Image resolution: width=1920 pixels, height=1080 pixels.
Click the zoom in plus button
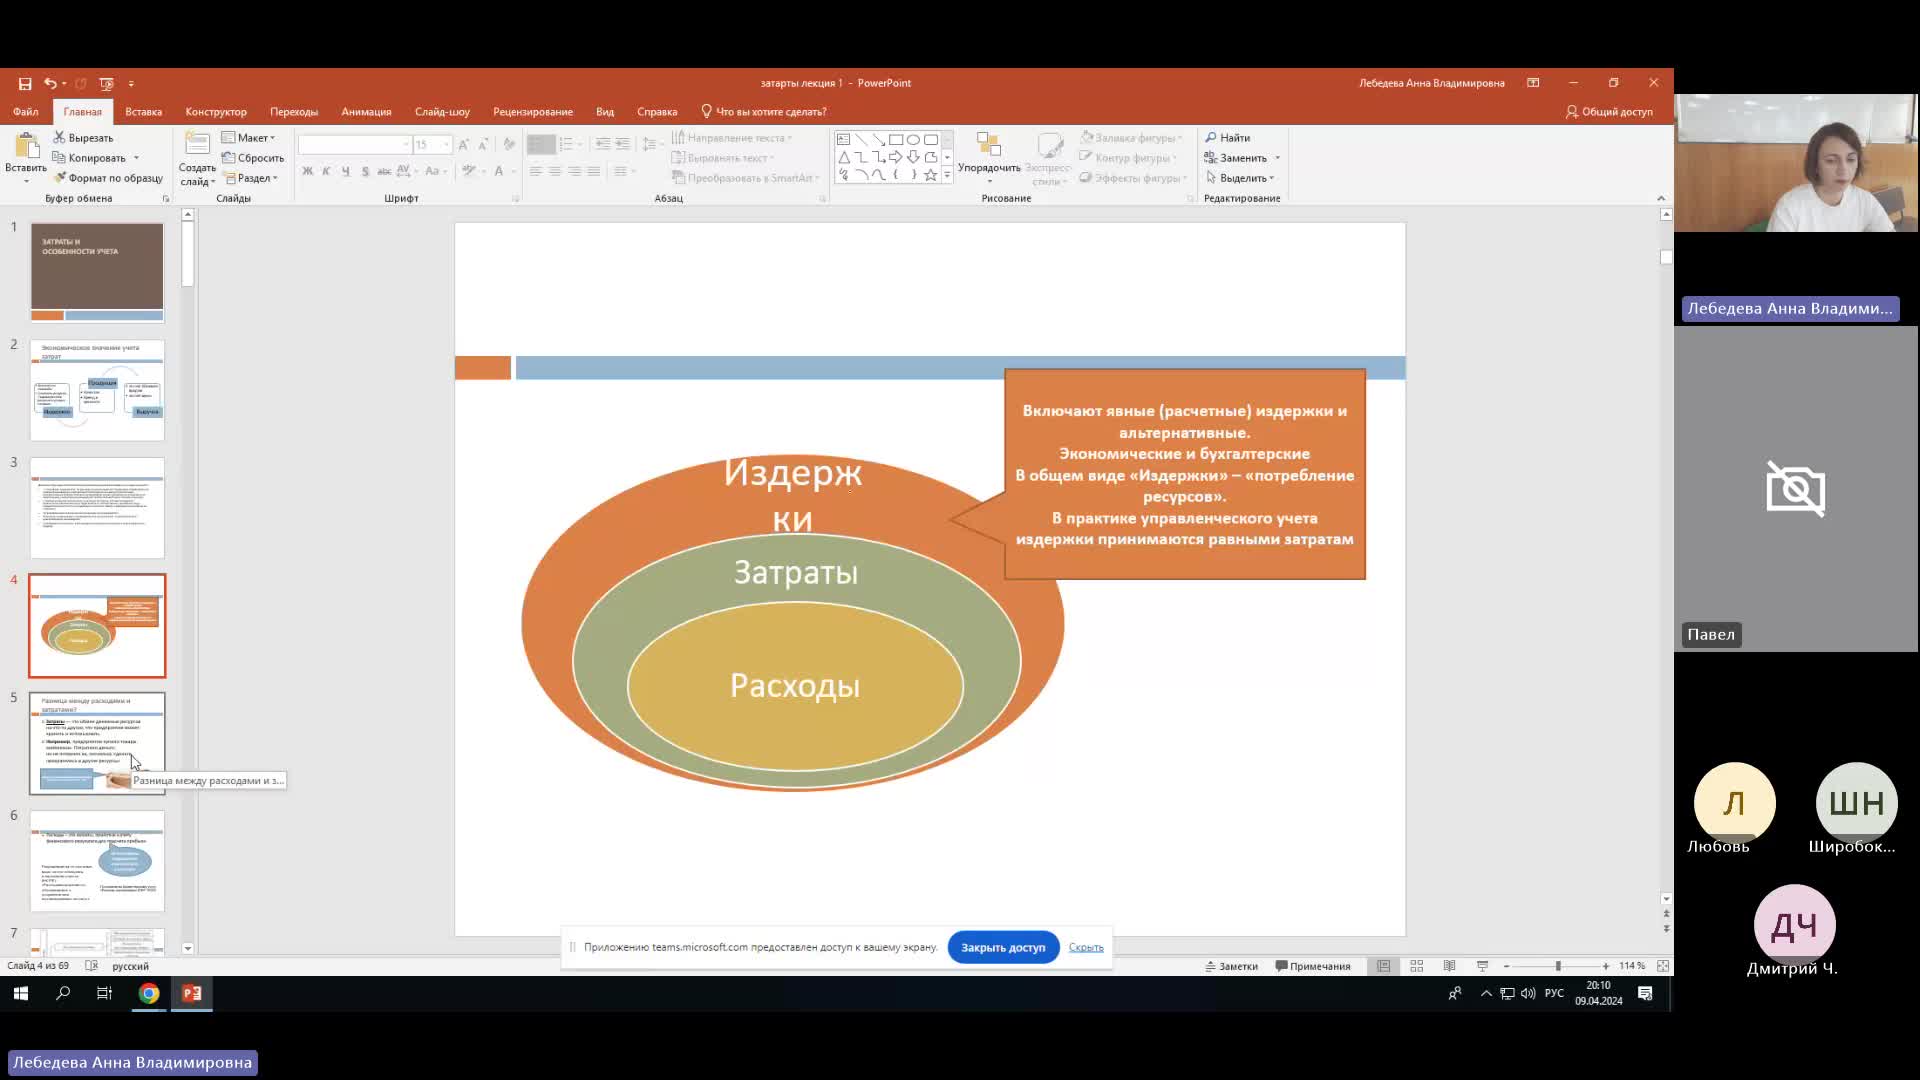point(1606,966)
